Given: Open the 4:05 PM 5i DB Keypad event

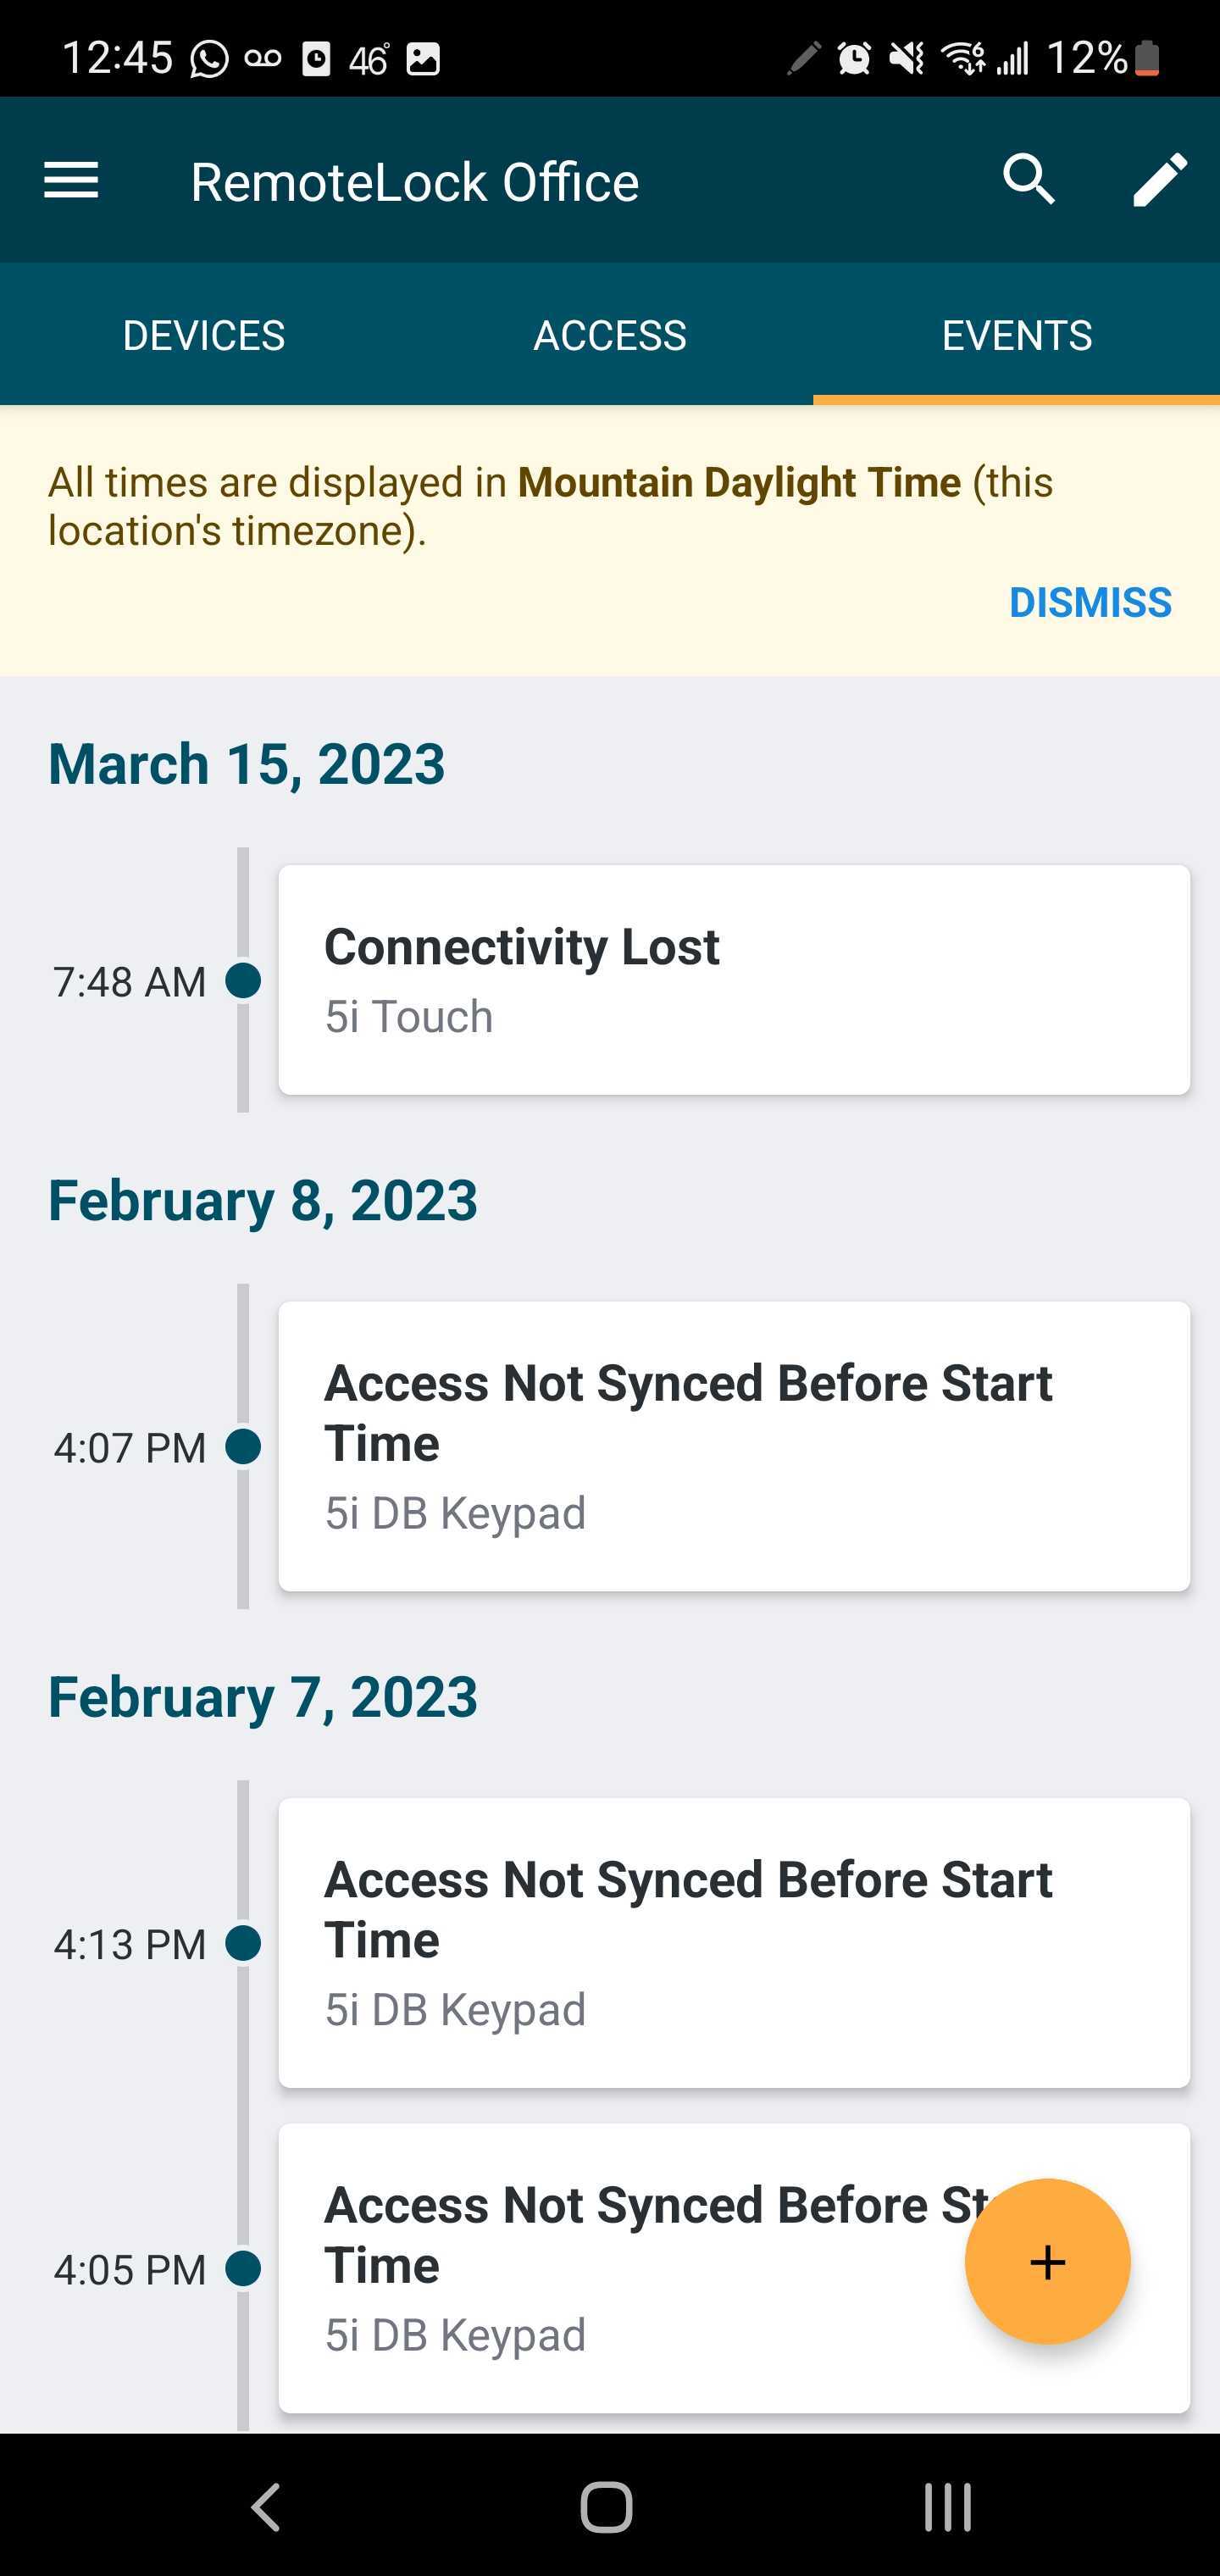Looking at the screenshot, I should coord(734,2269).
